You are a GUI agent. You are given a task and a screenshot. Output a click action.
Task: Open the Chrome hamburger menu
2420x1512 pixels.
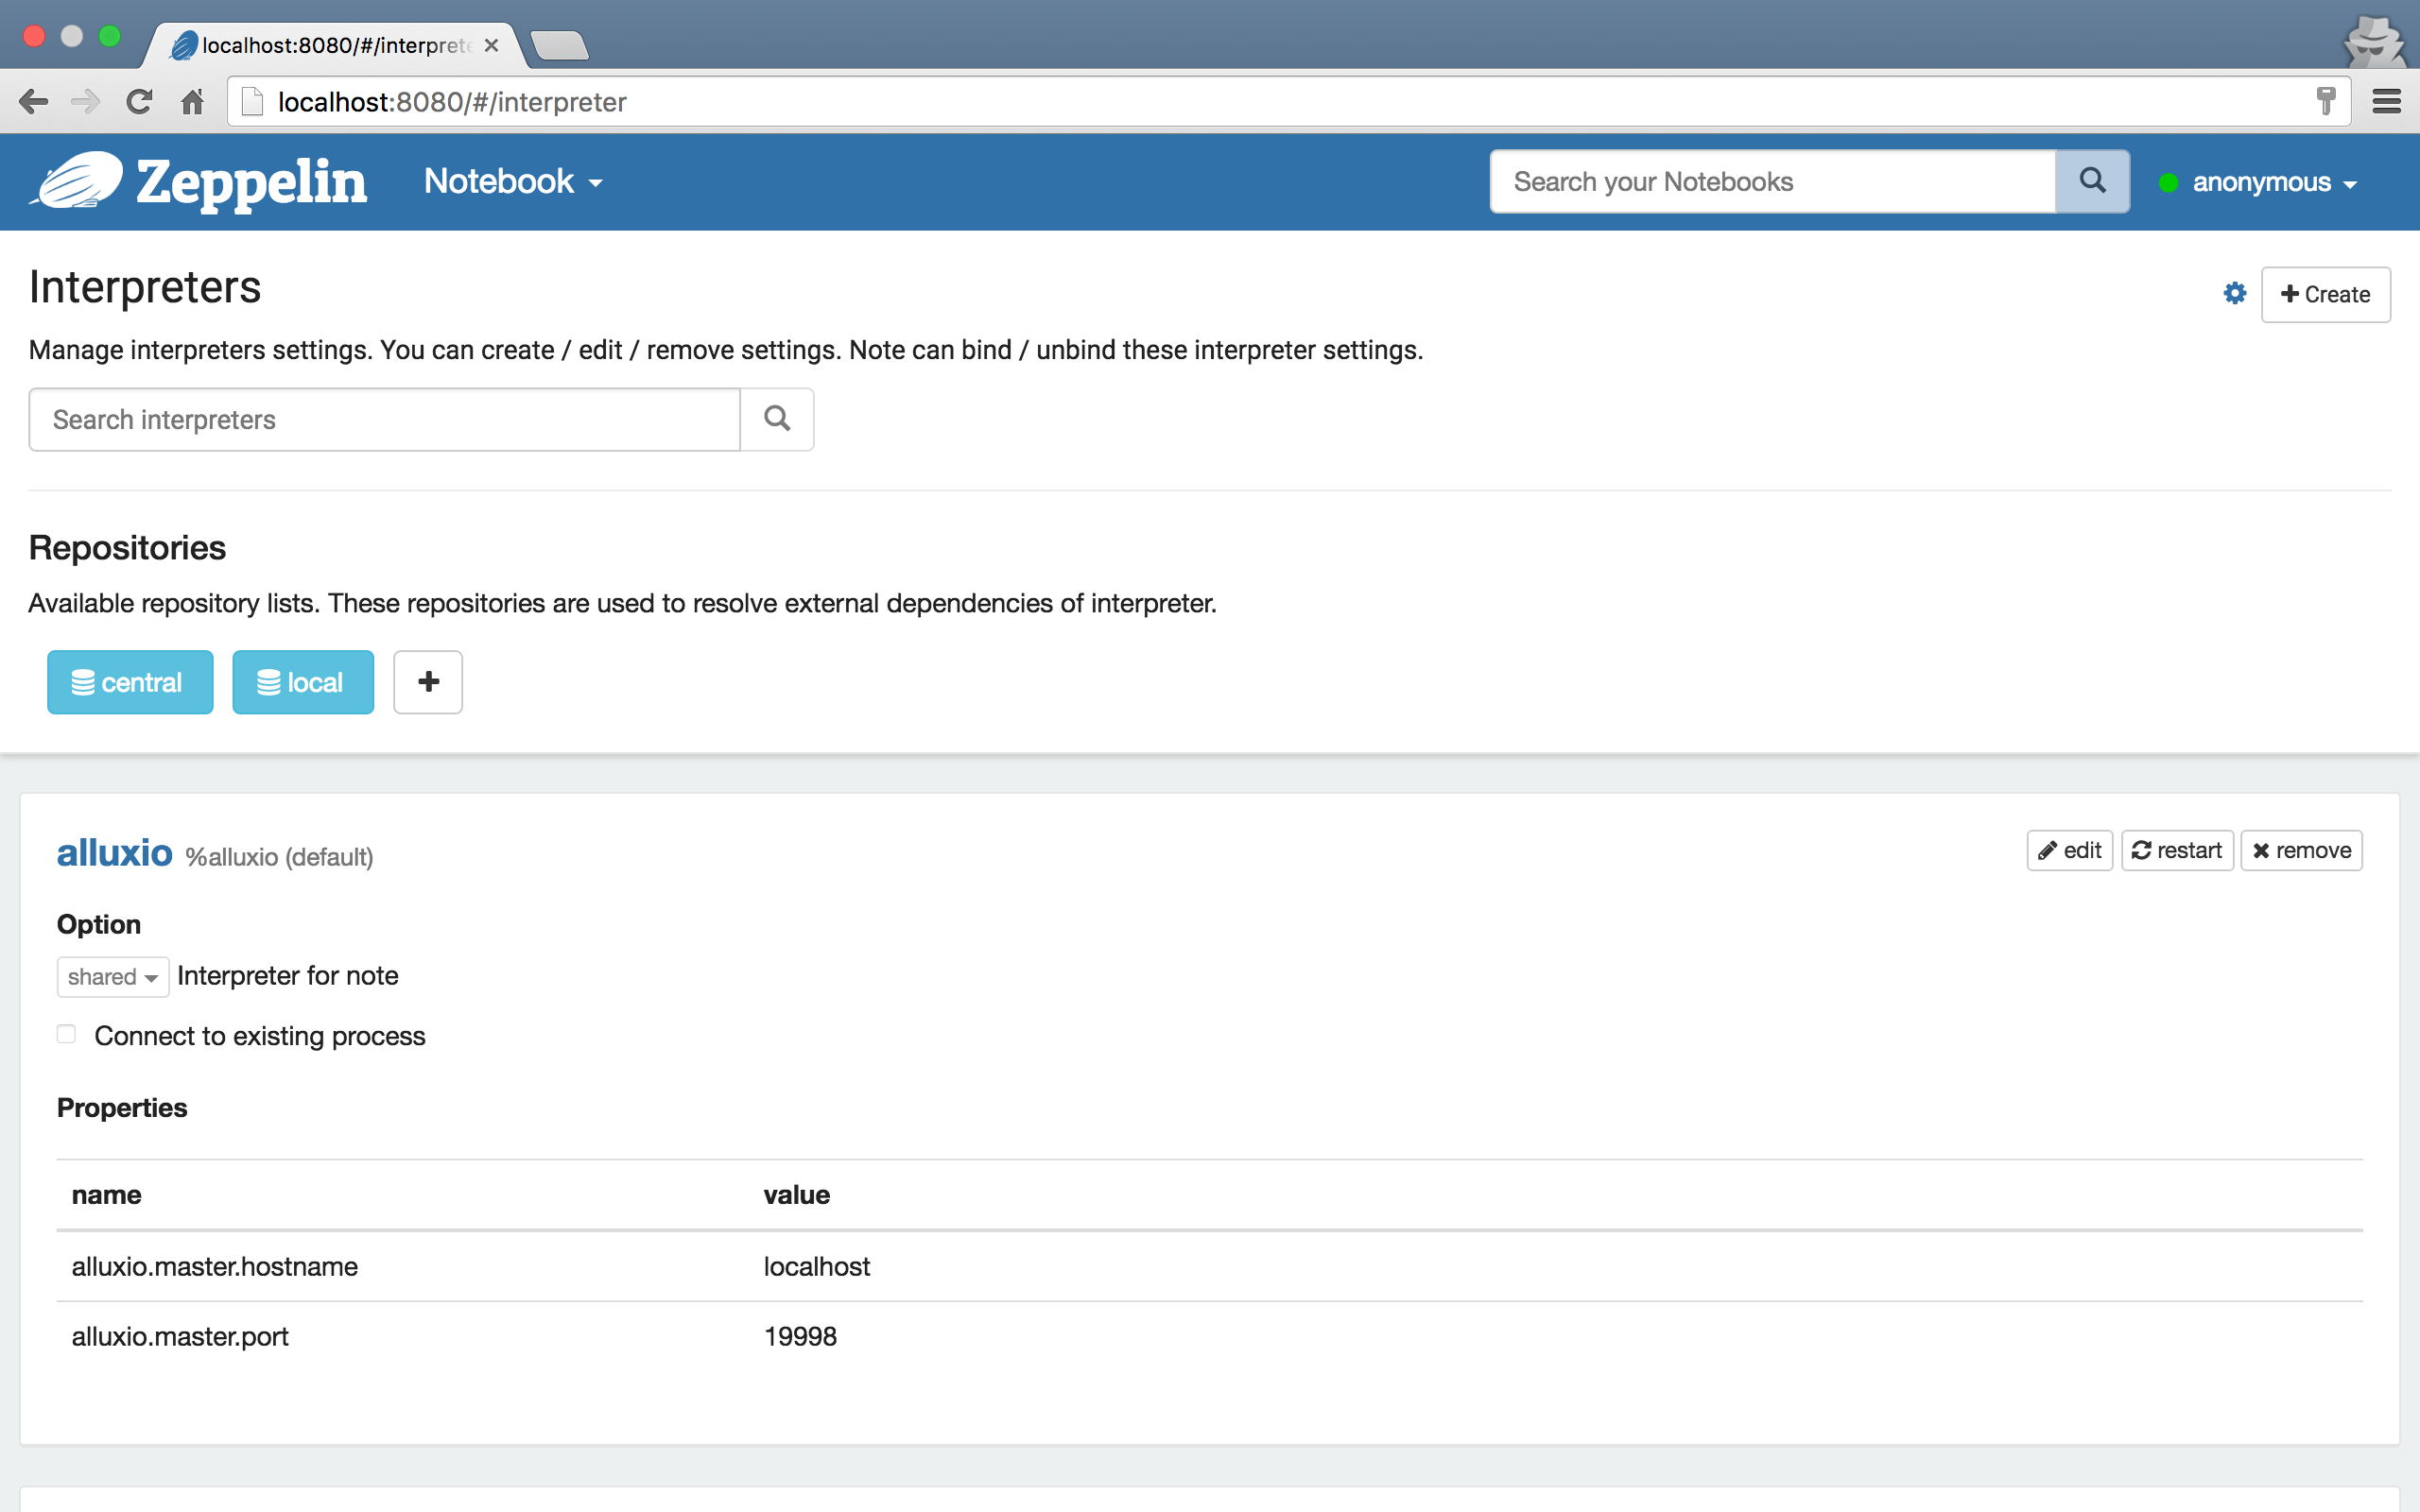coord(2386,102)
